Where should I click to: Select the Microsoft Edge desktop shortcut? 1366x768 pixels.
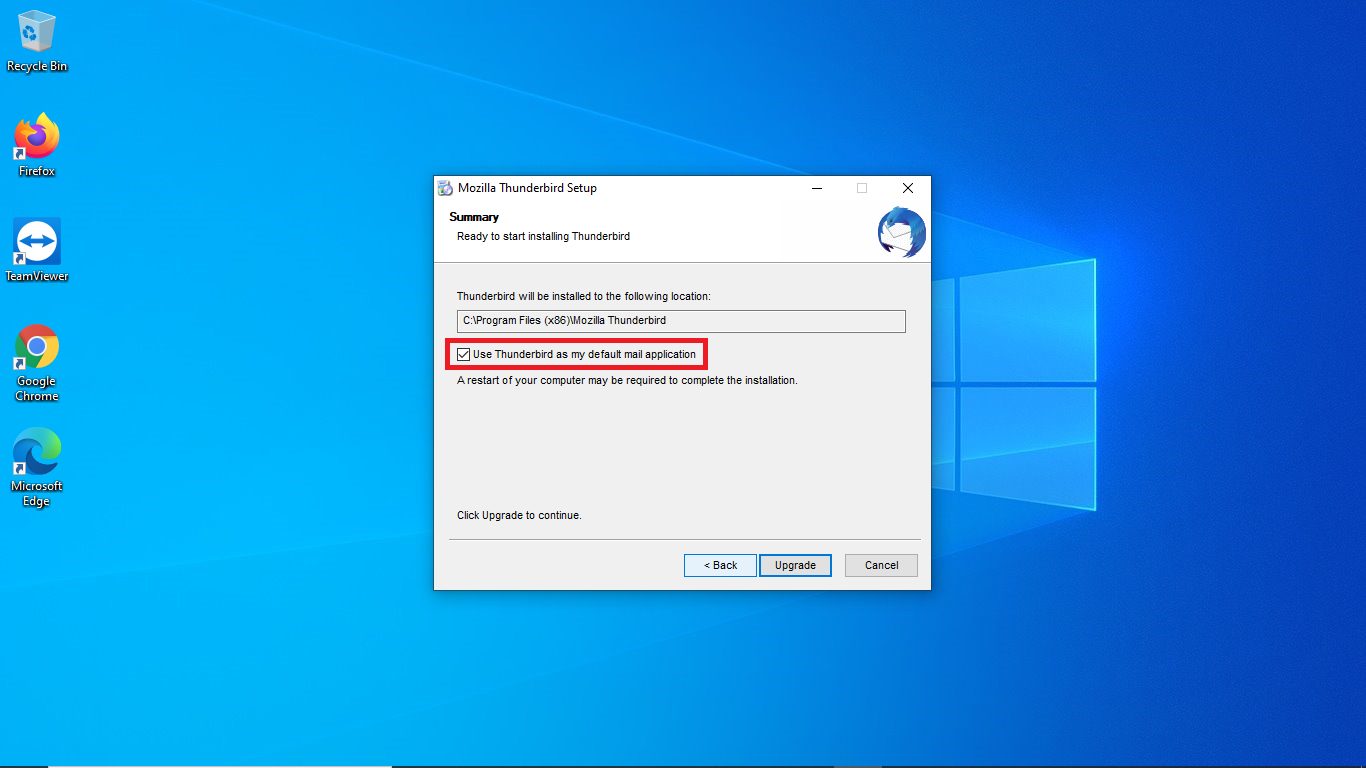pos(37,468)
